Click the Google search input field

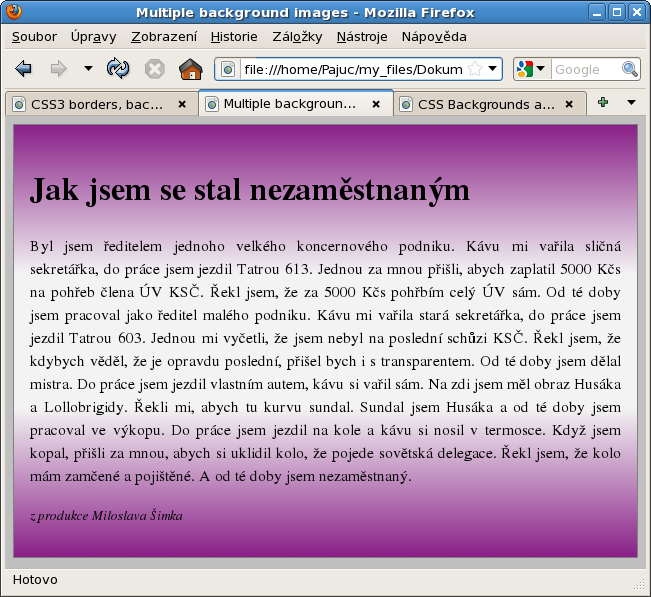585,69
